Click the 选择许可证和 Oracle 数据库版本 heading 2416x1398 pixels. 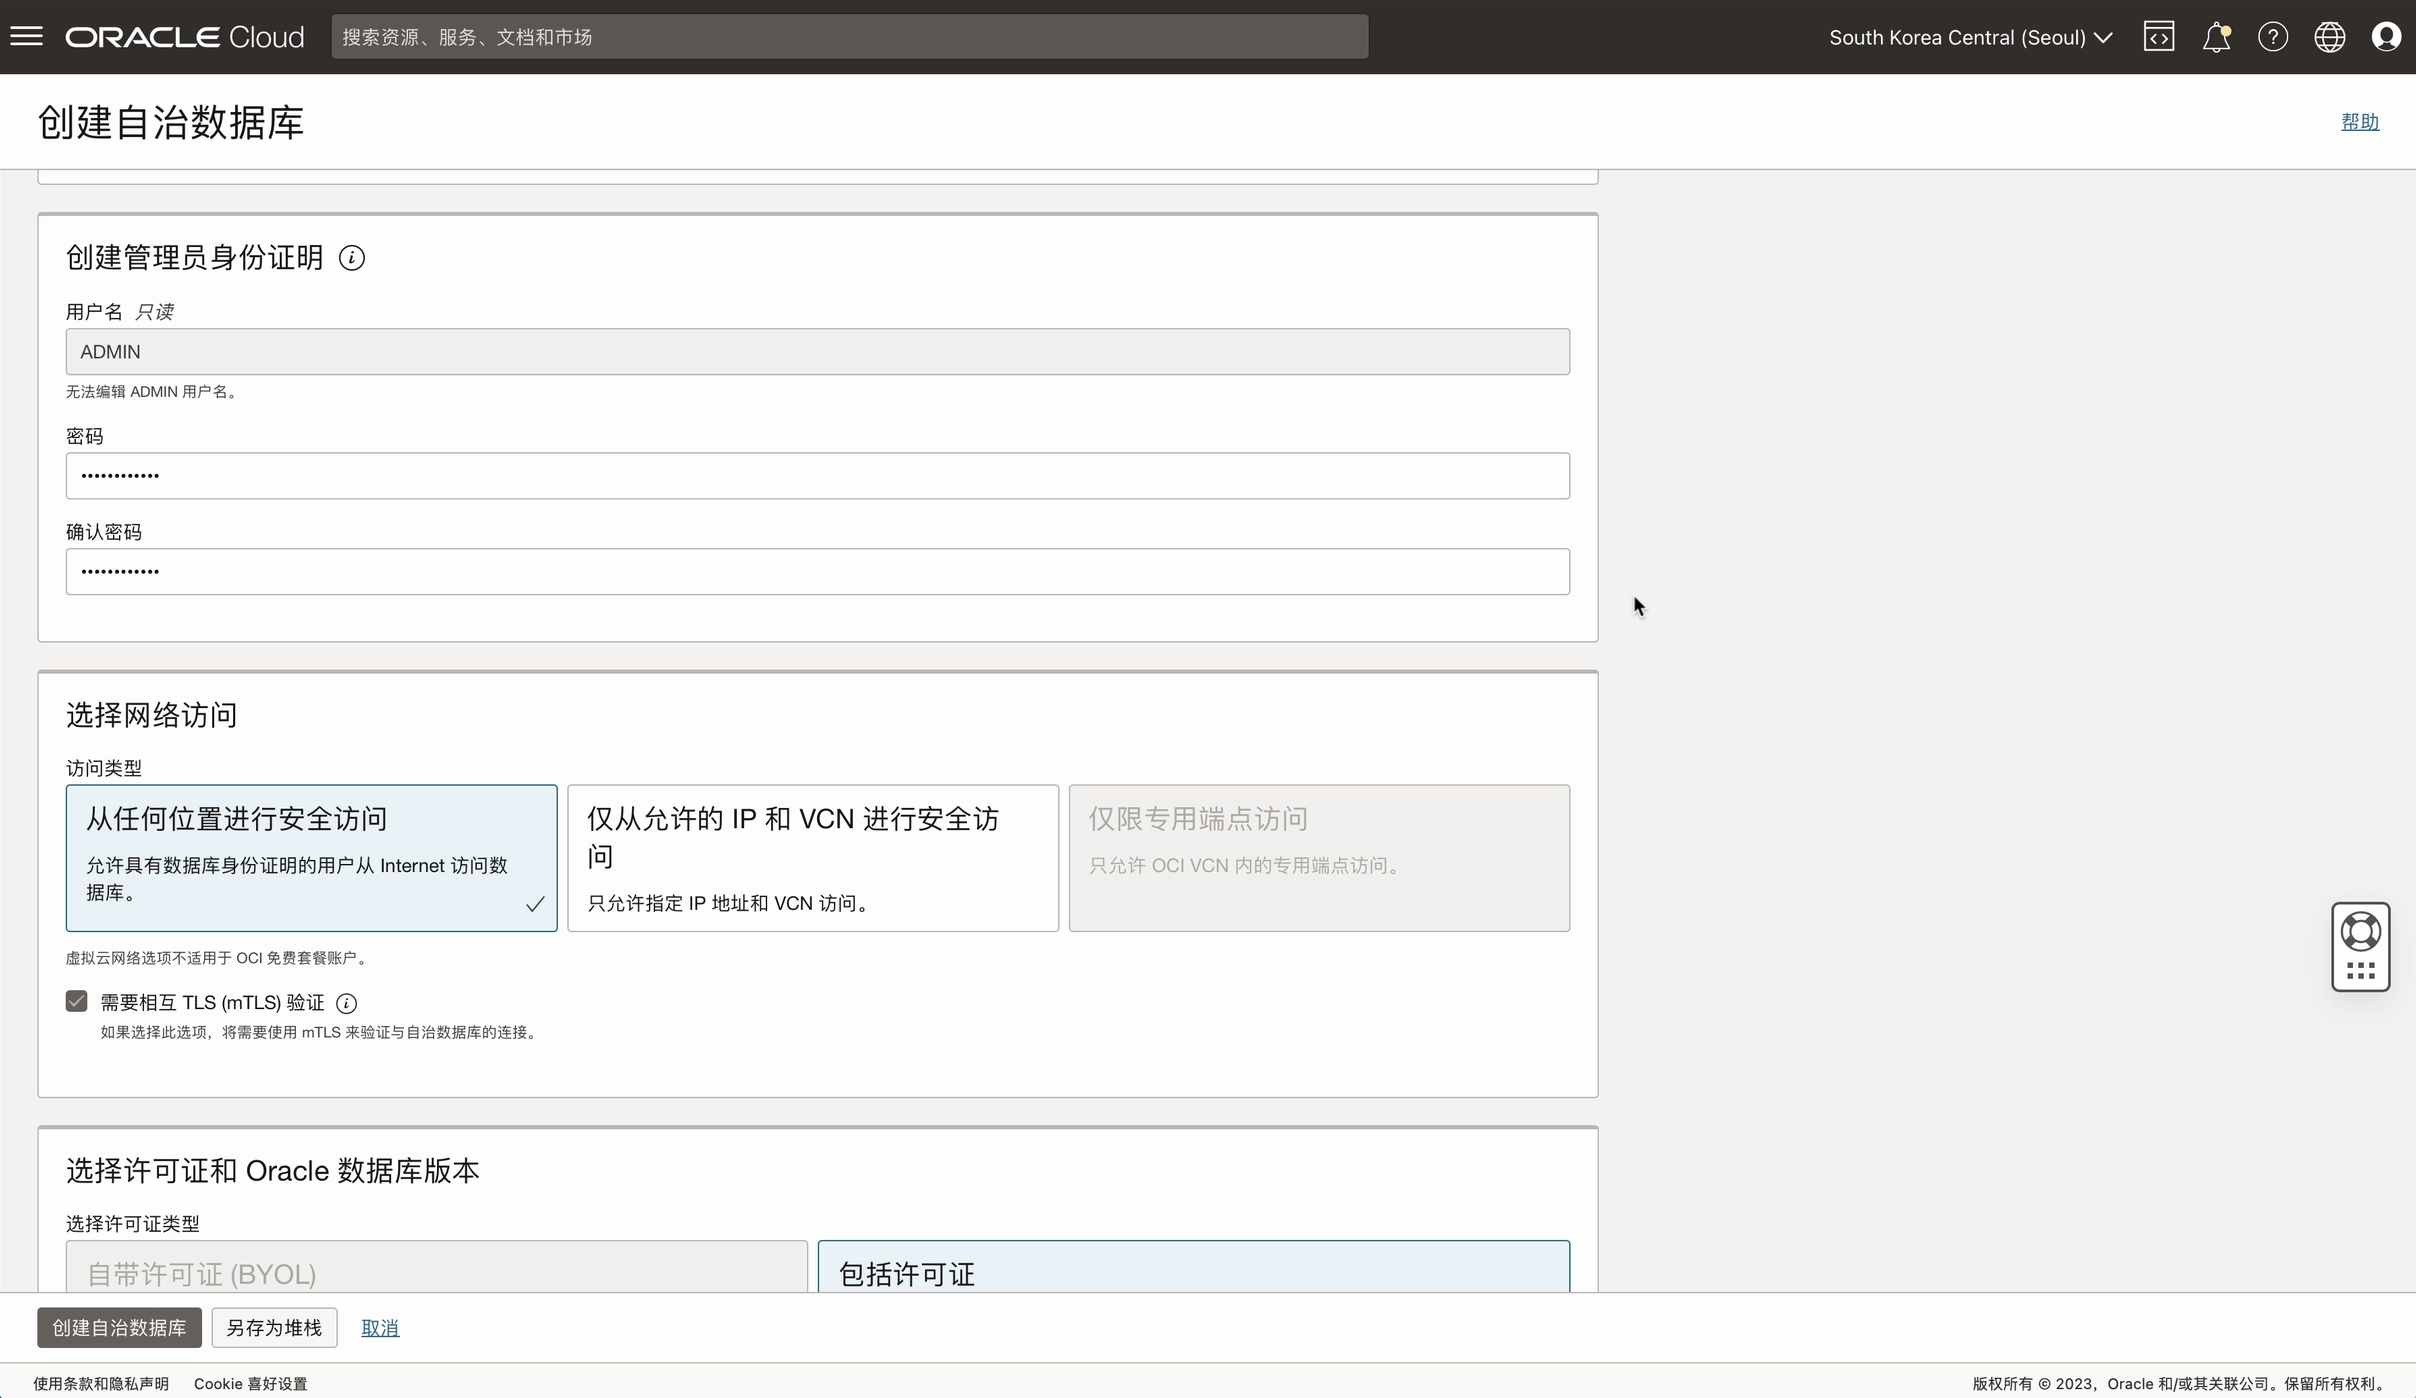tap(273, 1171)
